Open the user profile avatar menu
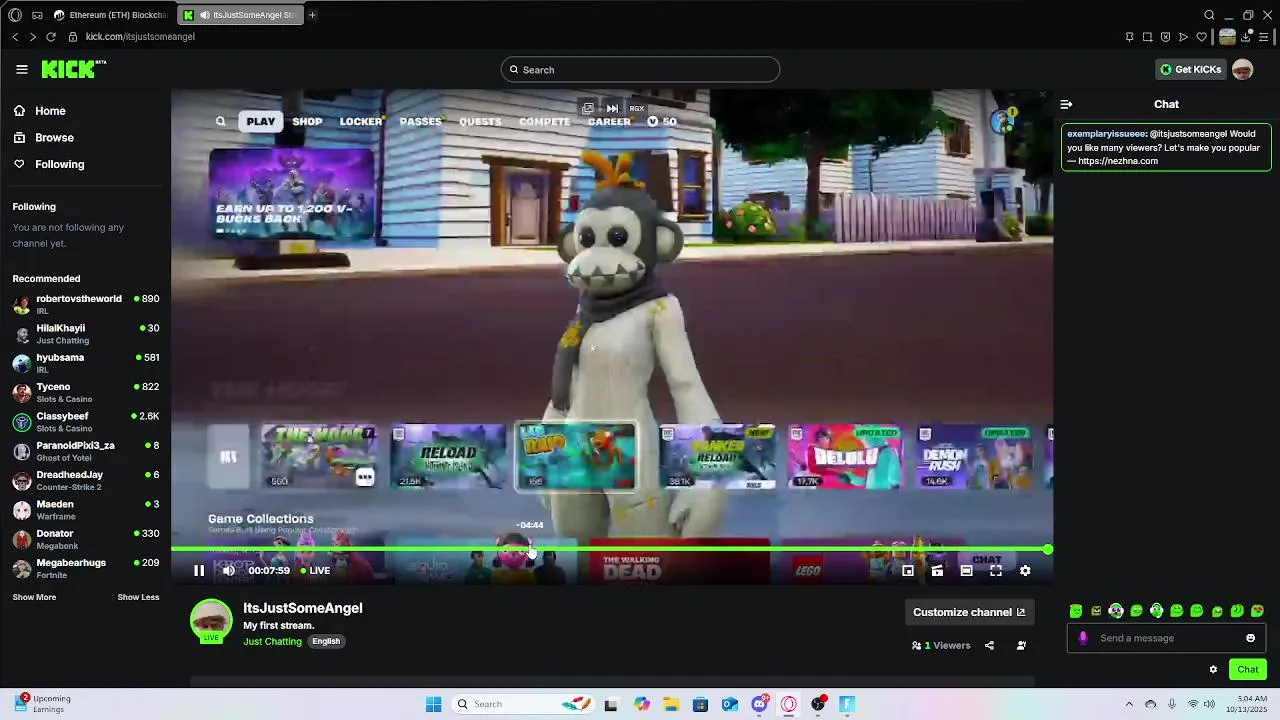 click(x=1242, y=69)
